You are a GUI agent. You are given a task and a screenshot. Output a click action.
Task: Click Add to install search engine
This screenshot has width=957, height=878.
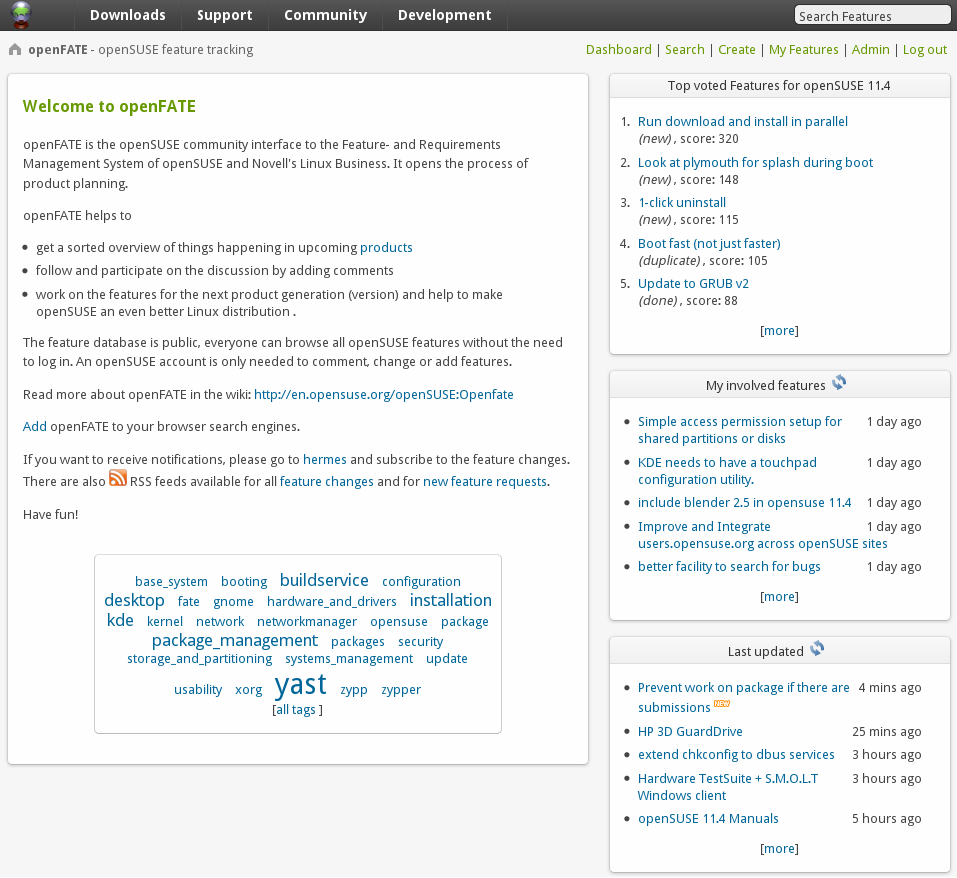click(35, 426)
